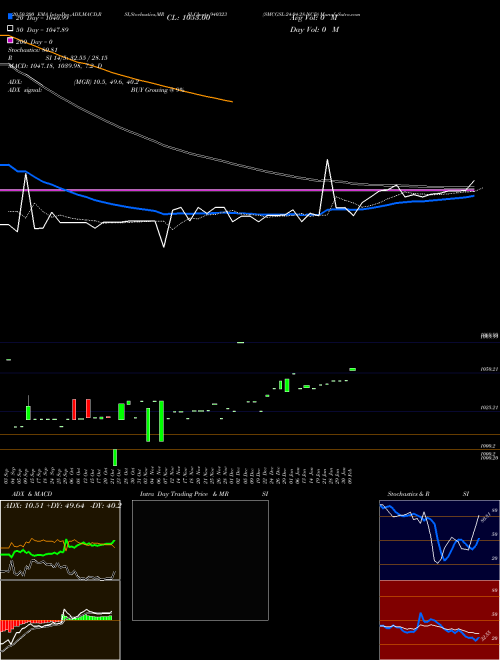
Task: Select the 'CL: 1053.00' closing price label
Action: 188,18
